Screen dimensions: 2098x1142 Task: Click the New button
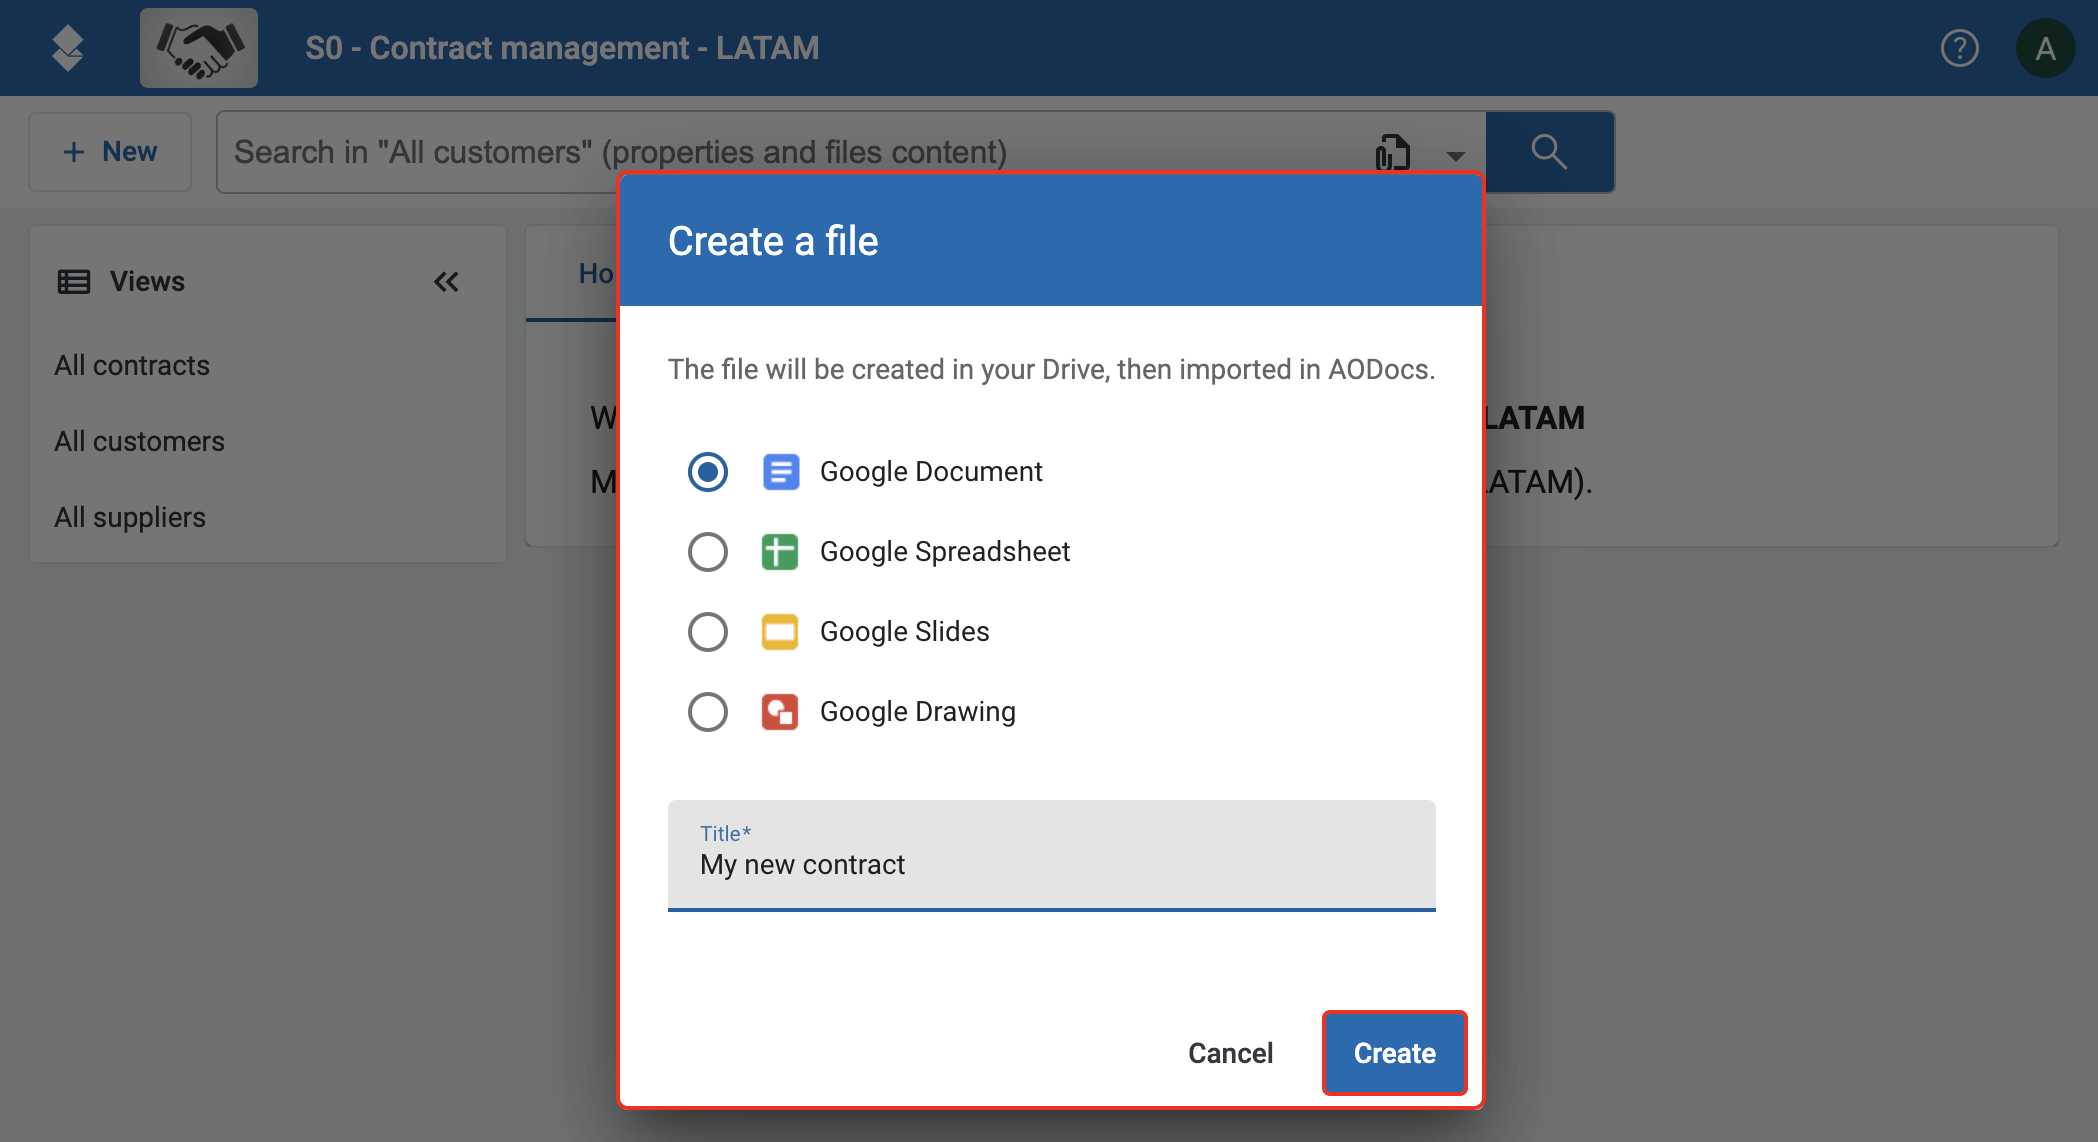pos(110,152)
